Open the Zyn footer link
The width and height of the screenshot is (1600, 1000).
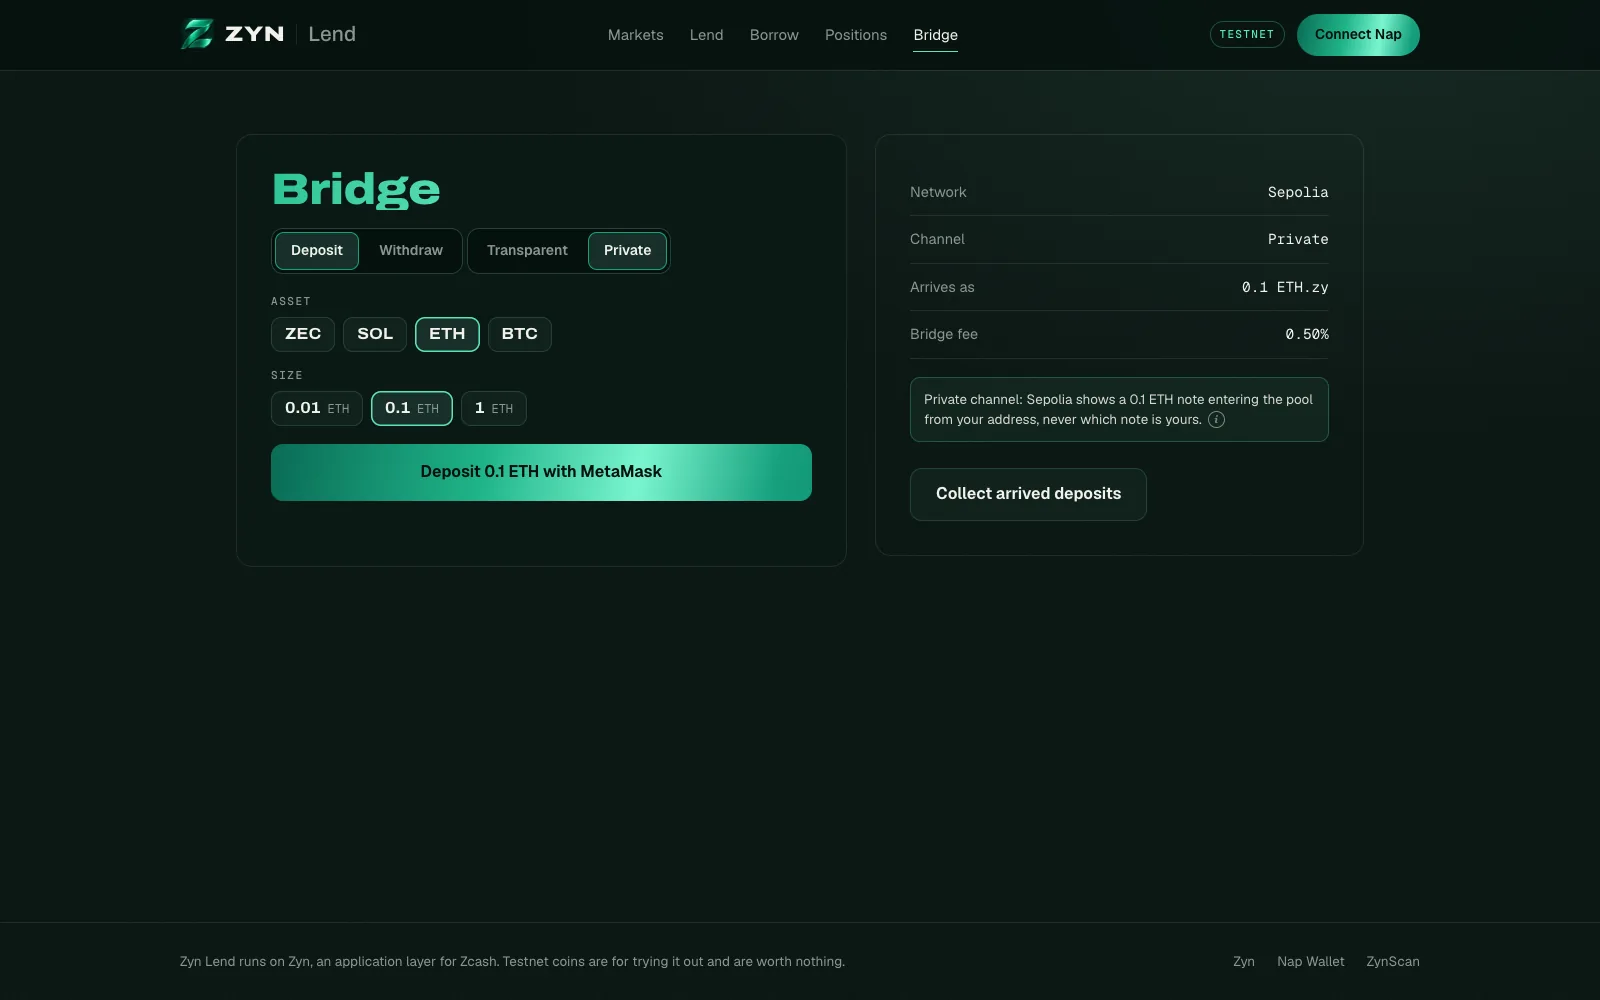[x=1244, y=962]
